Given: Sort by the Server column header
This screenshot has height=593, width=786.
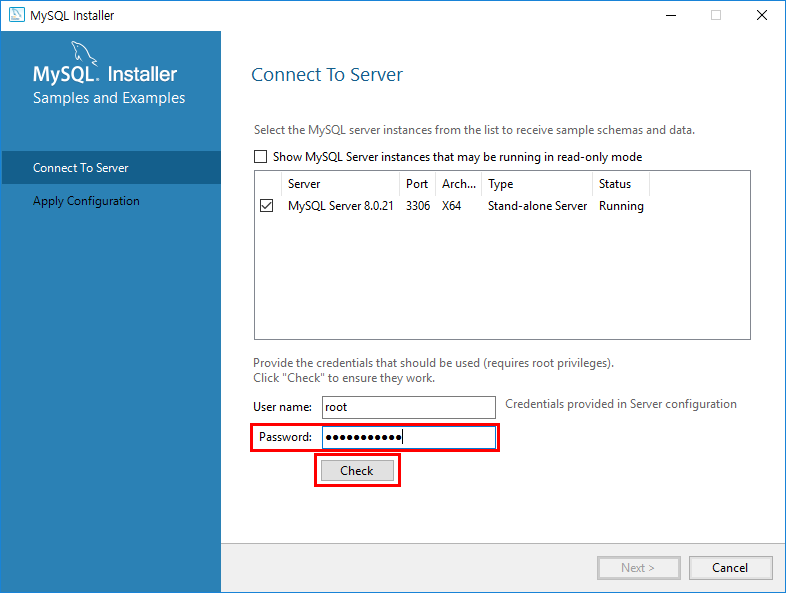Looking at the screenshot, I should pos(341,184).
